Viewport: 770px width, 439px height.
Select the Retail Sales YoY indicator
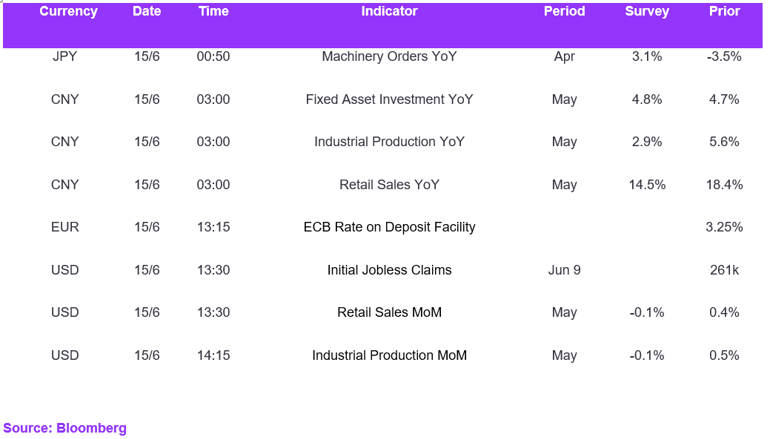pyautogui.click(x=389, y=185)
